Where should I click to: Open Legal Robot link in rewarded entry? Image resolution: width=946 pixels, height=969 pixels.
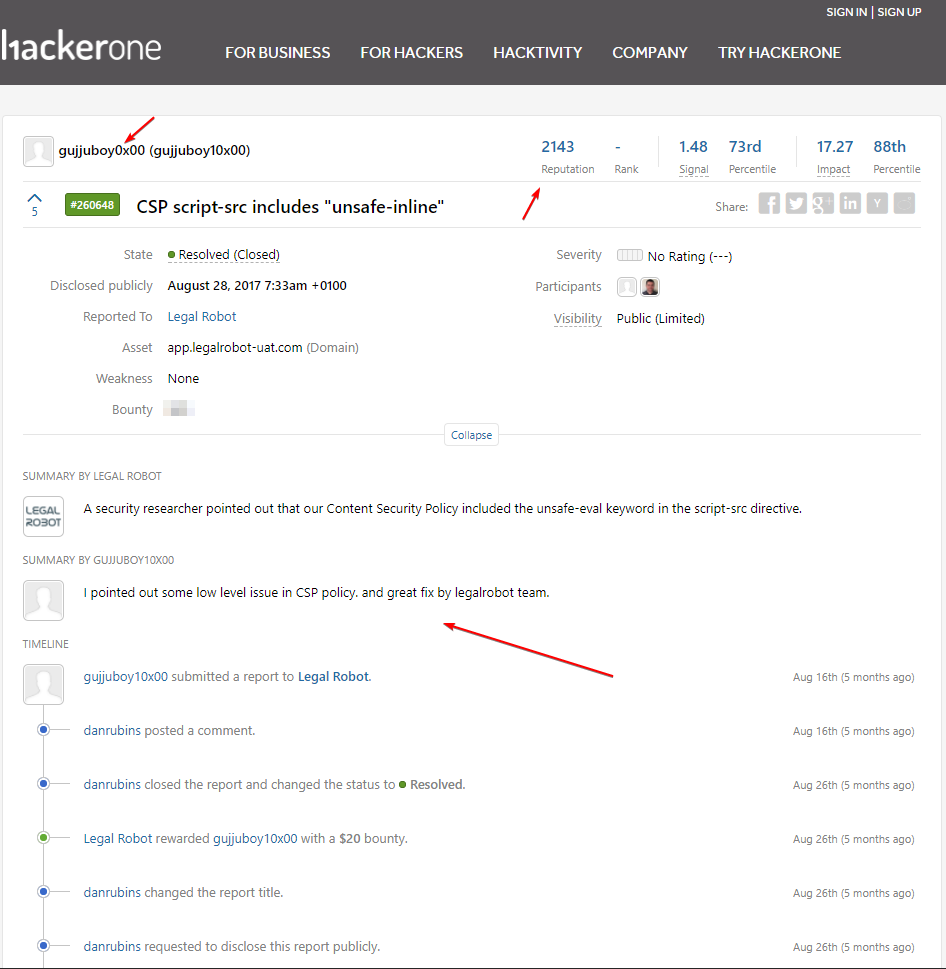[117, 839]
